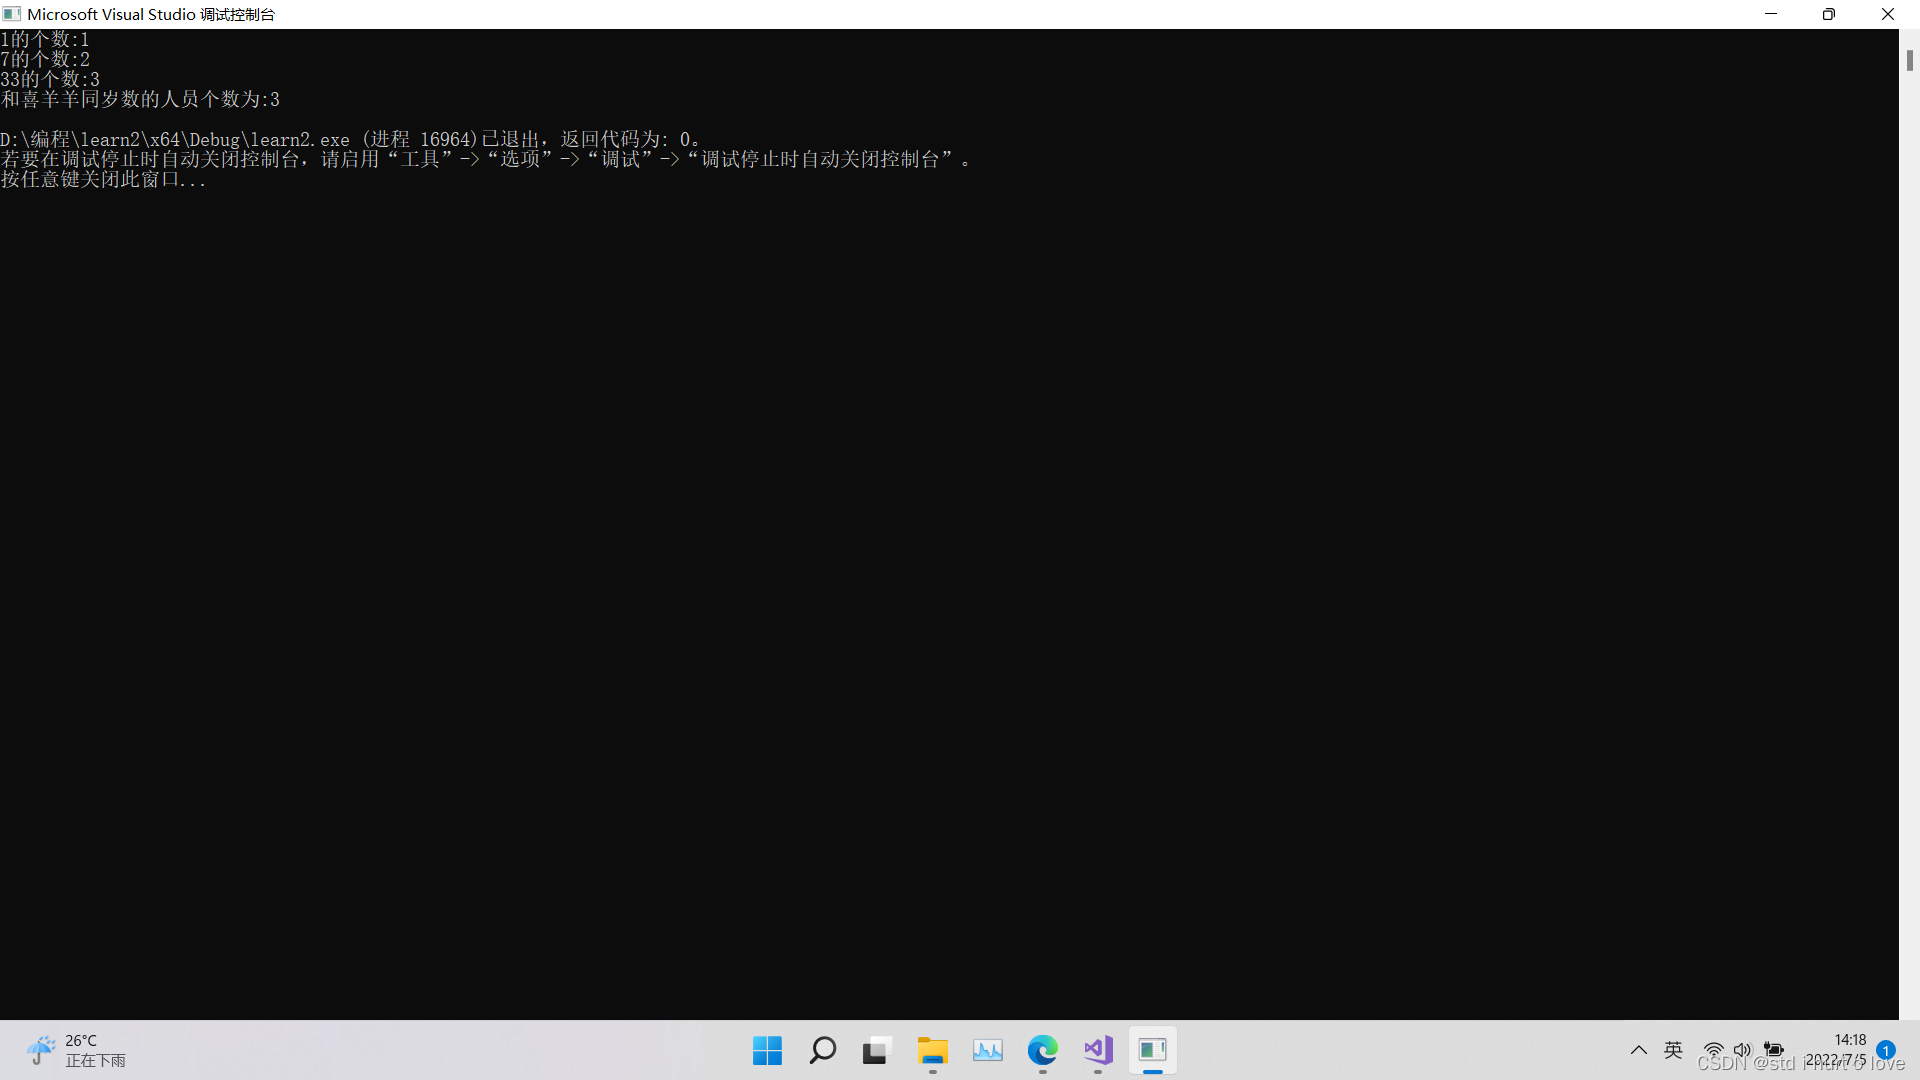Image resolution: width=1920 pixels, height=1080 pixels.
Task: Click the "按任意键关闭此窗口" prompt
Action: 103,180
